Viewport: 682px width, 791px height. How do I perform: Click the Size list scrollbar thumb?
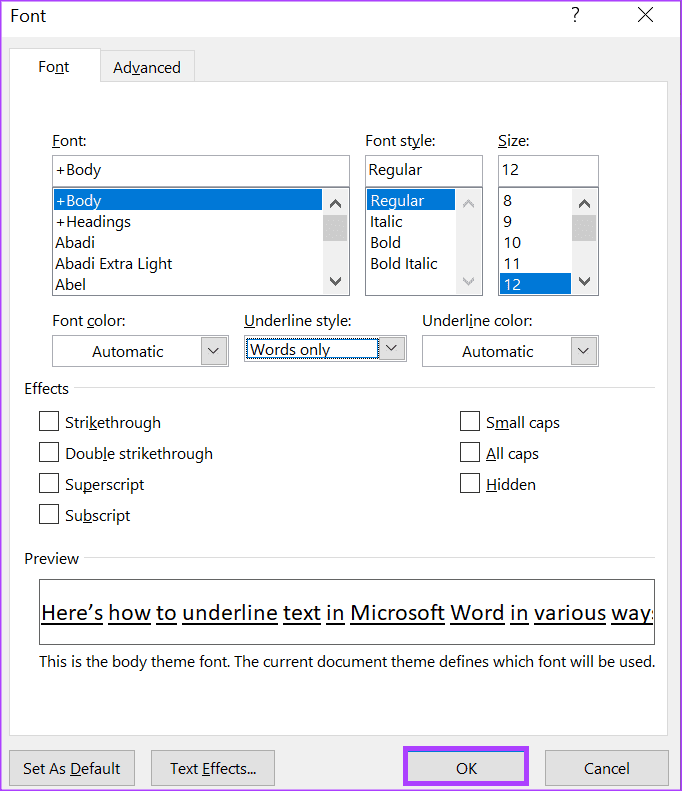(x=584, y=228)
